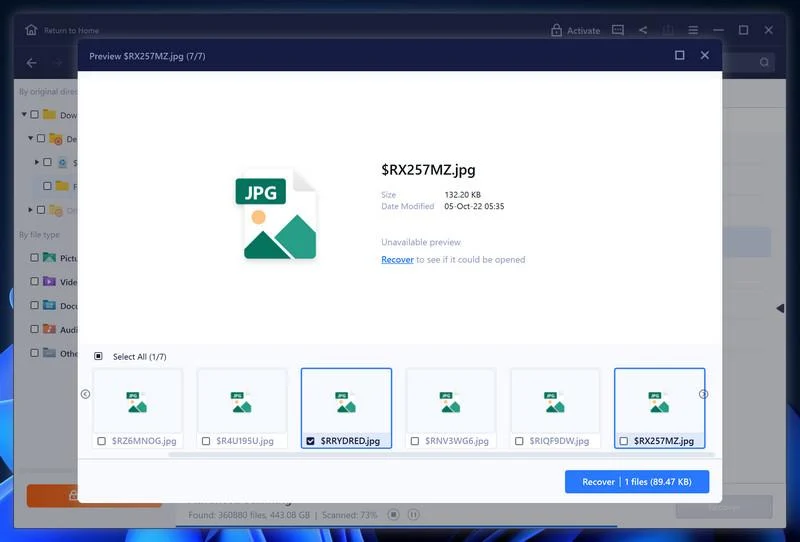Open the hamburger menu icon

693,30
